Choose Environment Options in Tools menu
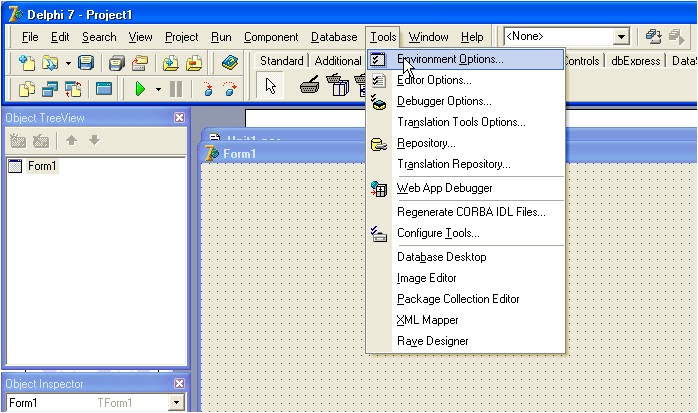This screenshot has width=698, height=413. pyautogui.click(x=466, y=59)
